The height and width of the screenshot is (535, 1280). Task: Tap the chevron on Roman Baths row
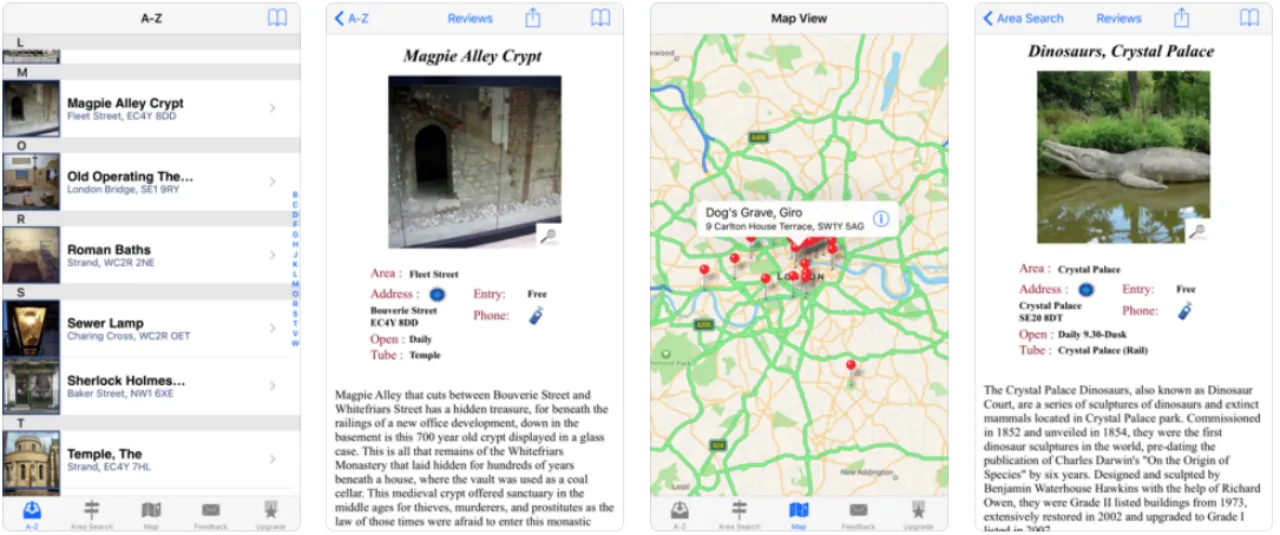(x=272, y=255)
